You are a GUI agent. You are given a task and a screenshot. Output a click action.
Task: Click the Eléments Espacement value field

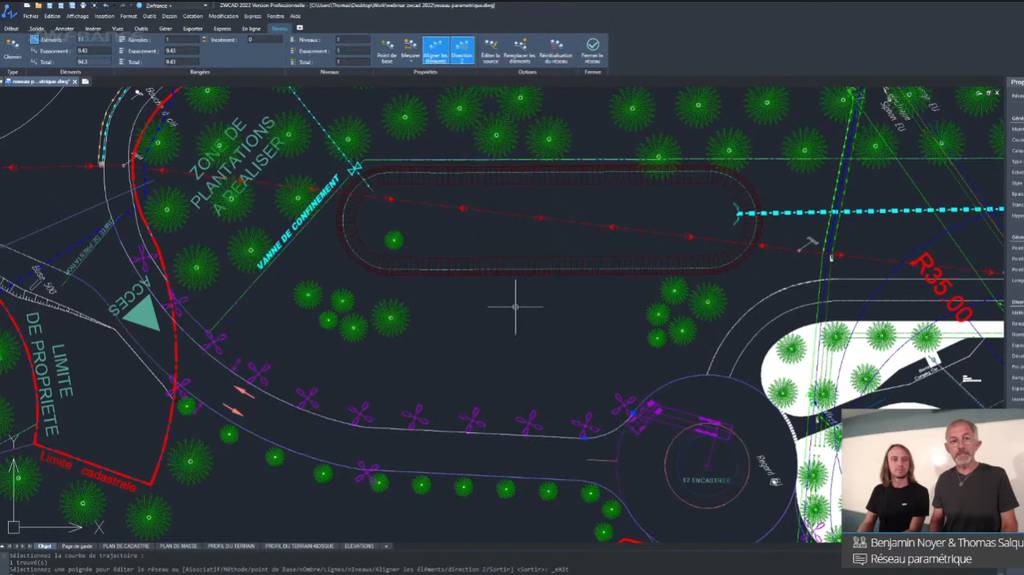93,50
